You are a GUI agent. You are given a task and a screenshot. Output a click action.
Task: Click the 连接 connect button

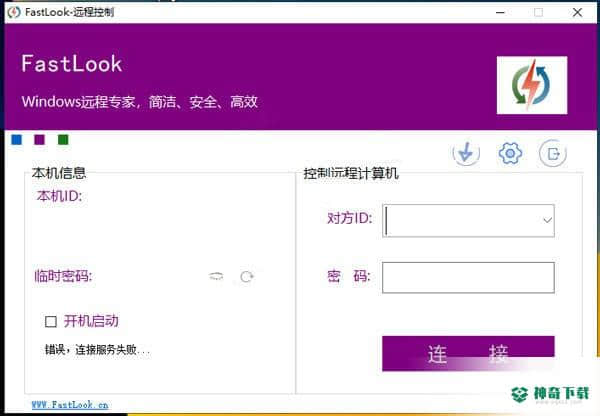[468, 354]
